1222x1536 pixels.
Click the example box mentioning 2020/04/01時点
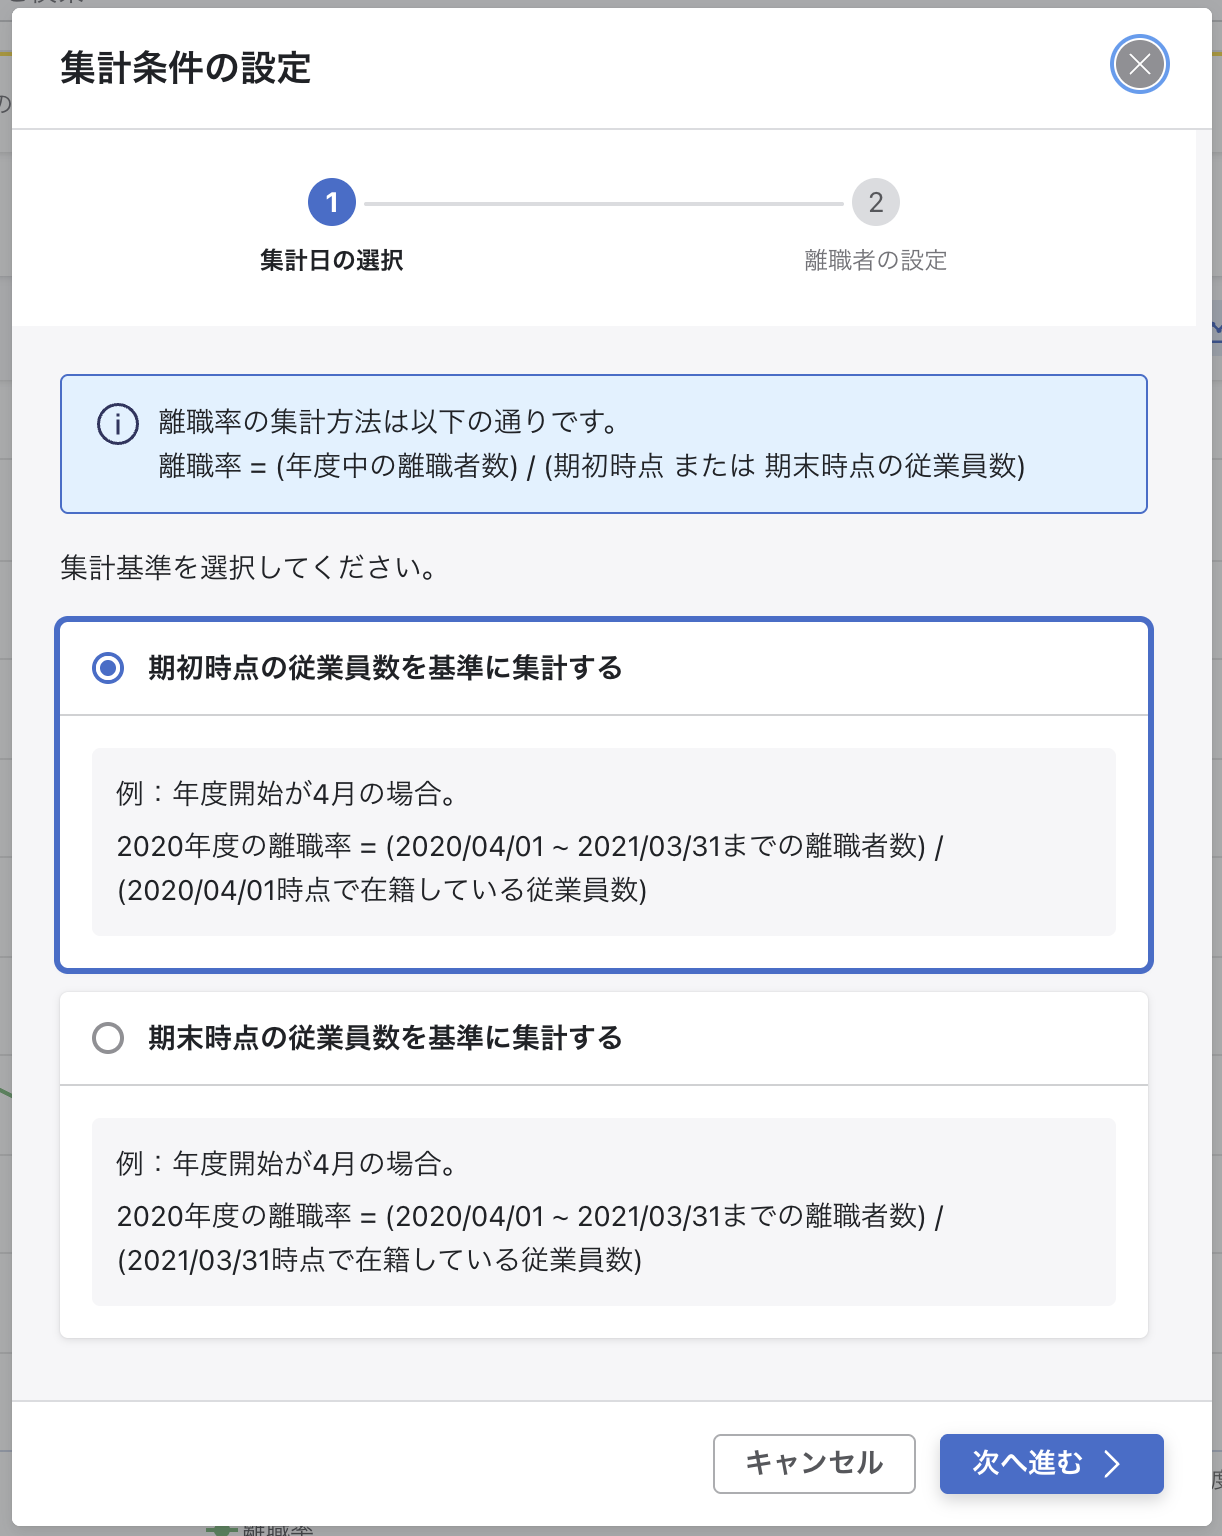click(603, 842)
